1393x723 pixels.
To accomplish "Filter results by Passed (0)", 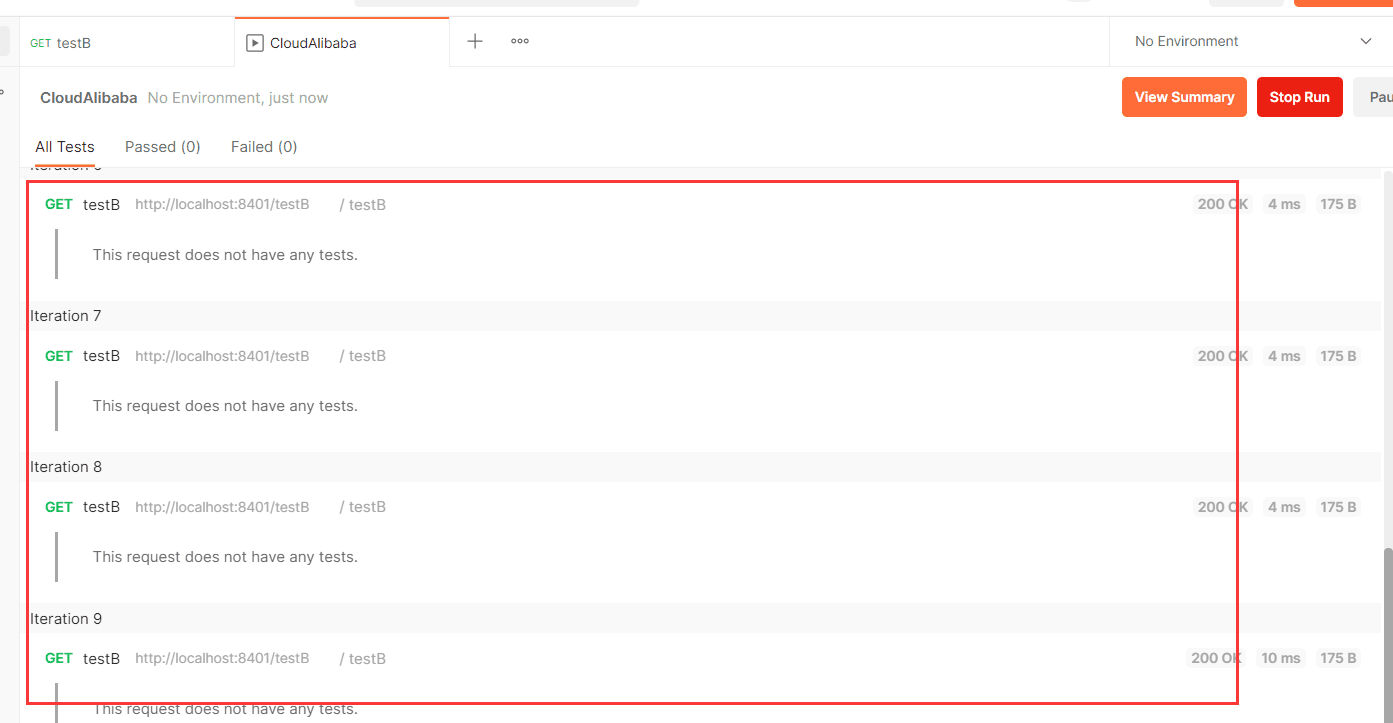I will (162, 147).
